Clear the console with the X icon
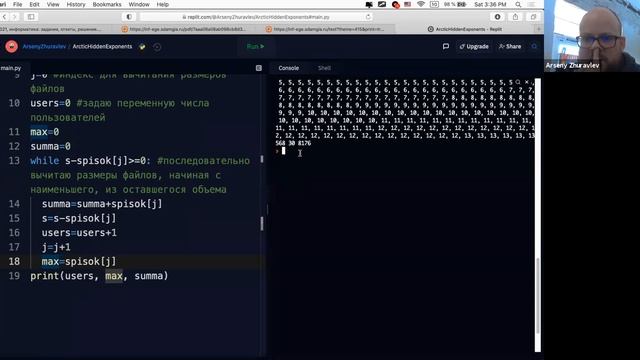 pos(527,82)
